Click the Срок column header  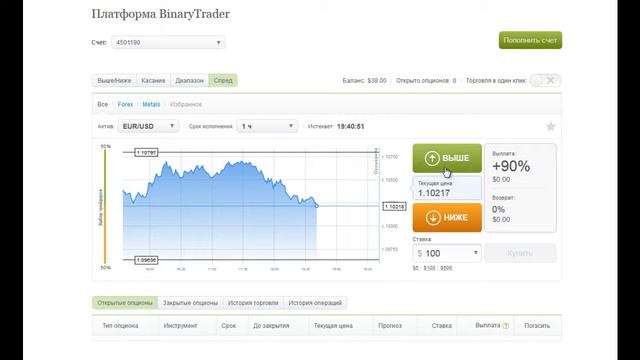click(229, 326)
